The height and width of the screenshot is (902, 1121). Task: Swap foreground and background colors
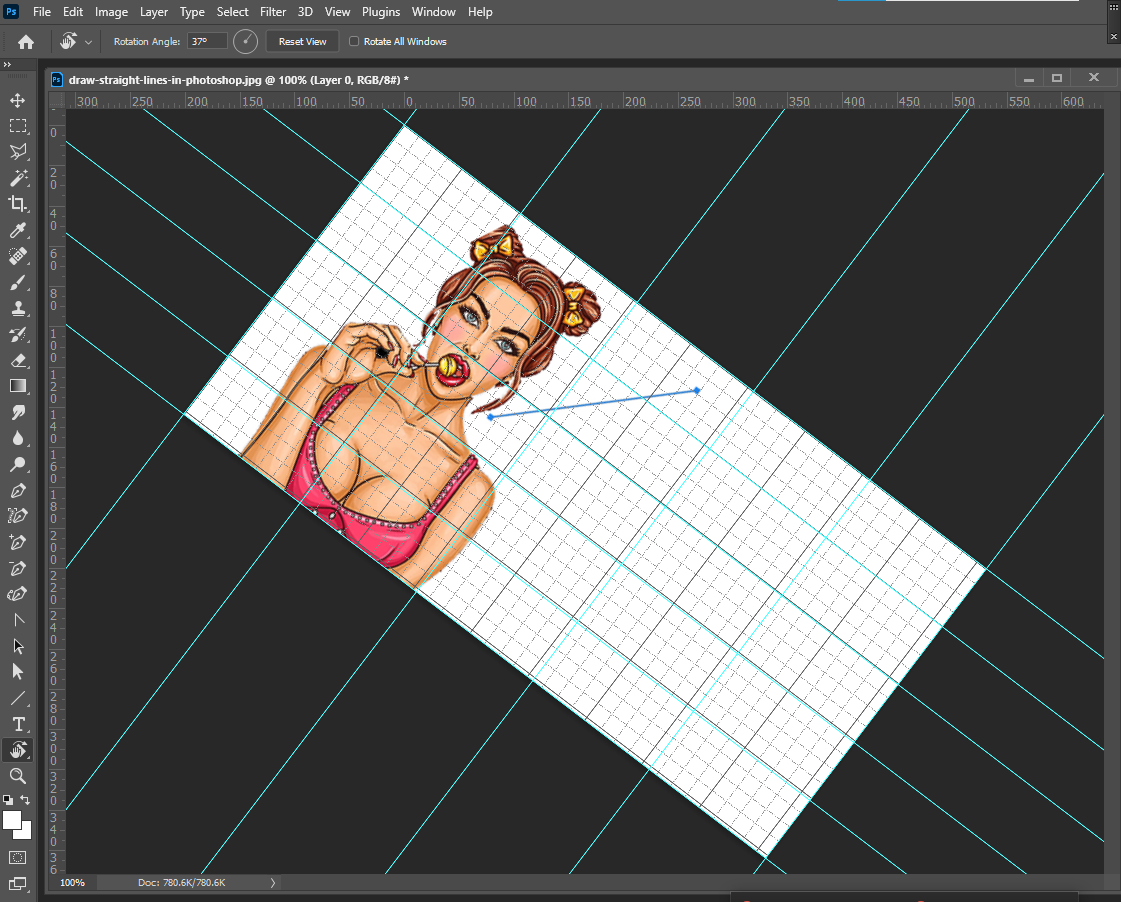pos(26,800)
